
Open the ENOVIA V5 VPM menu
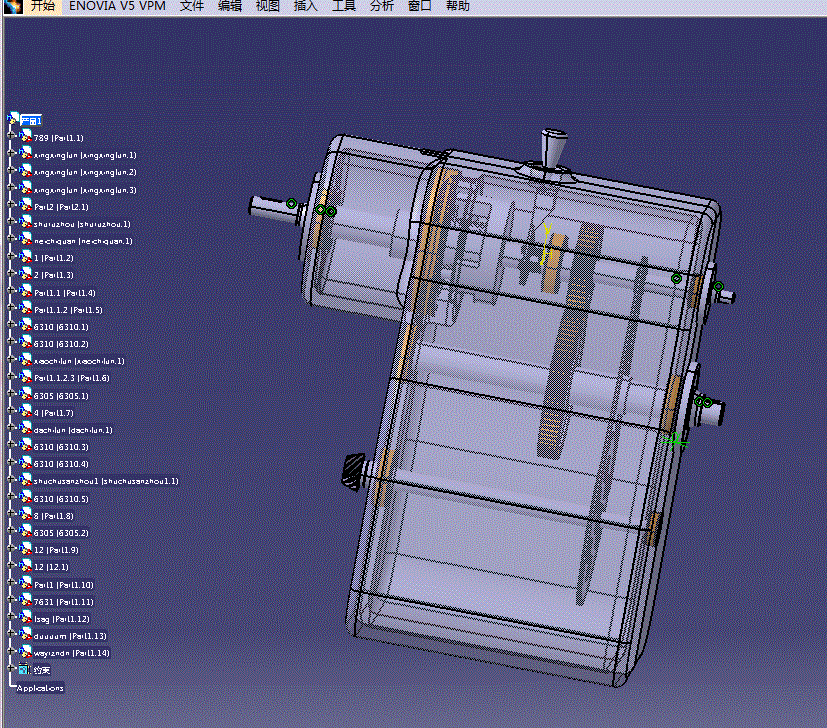coord(117,6)
